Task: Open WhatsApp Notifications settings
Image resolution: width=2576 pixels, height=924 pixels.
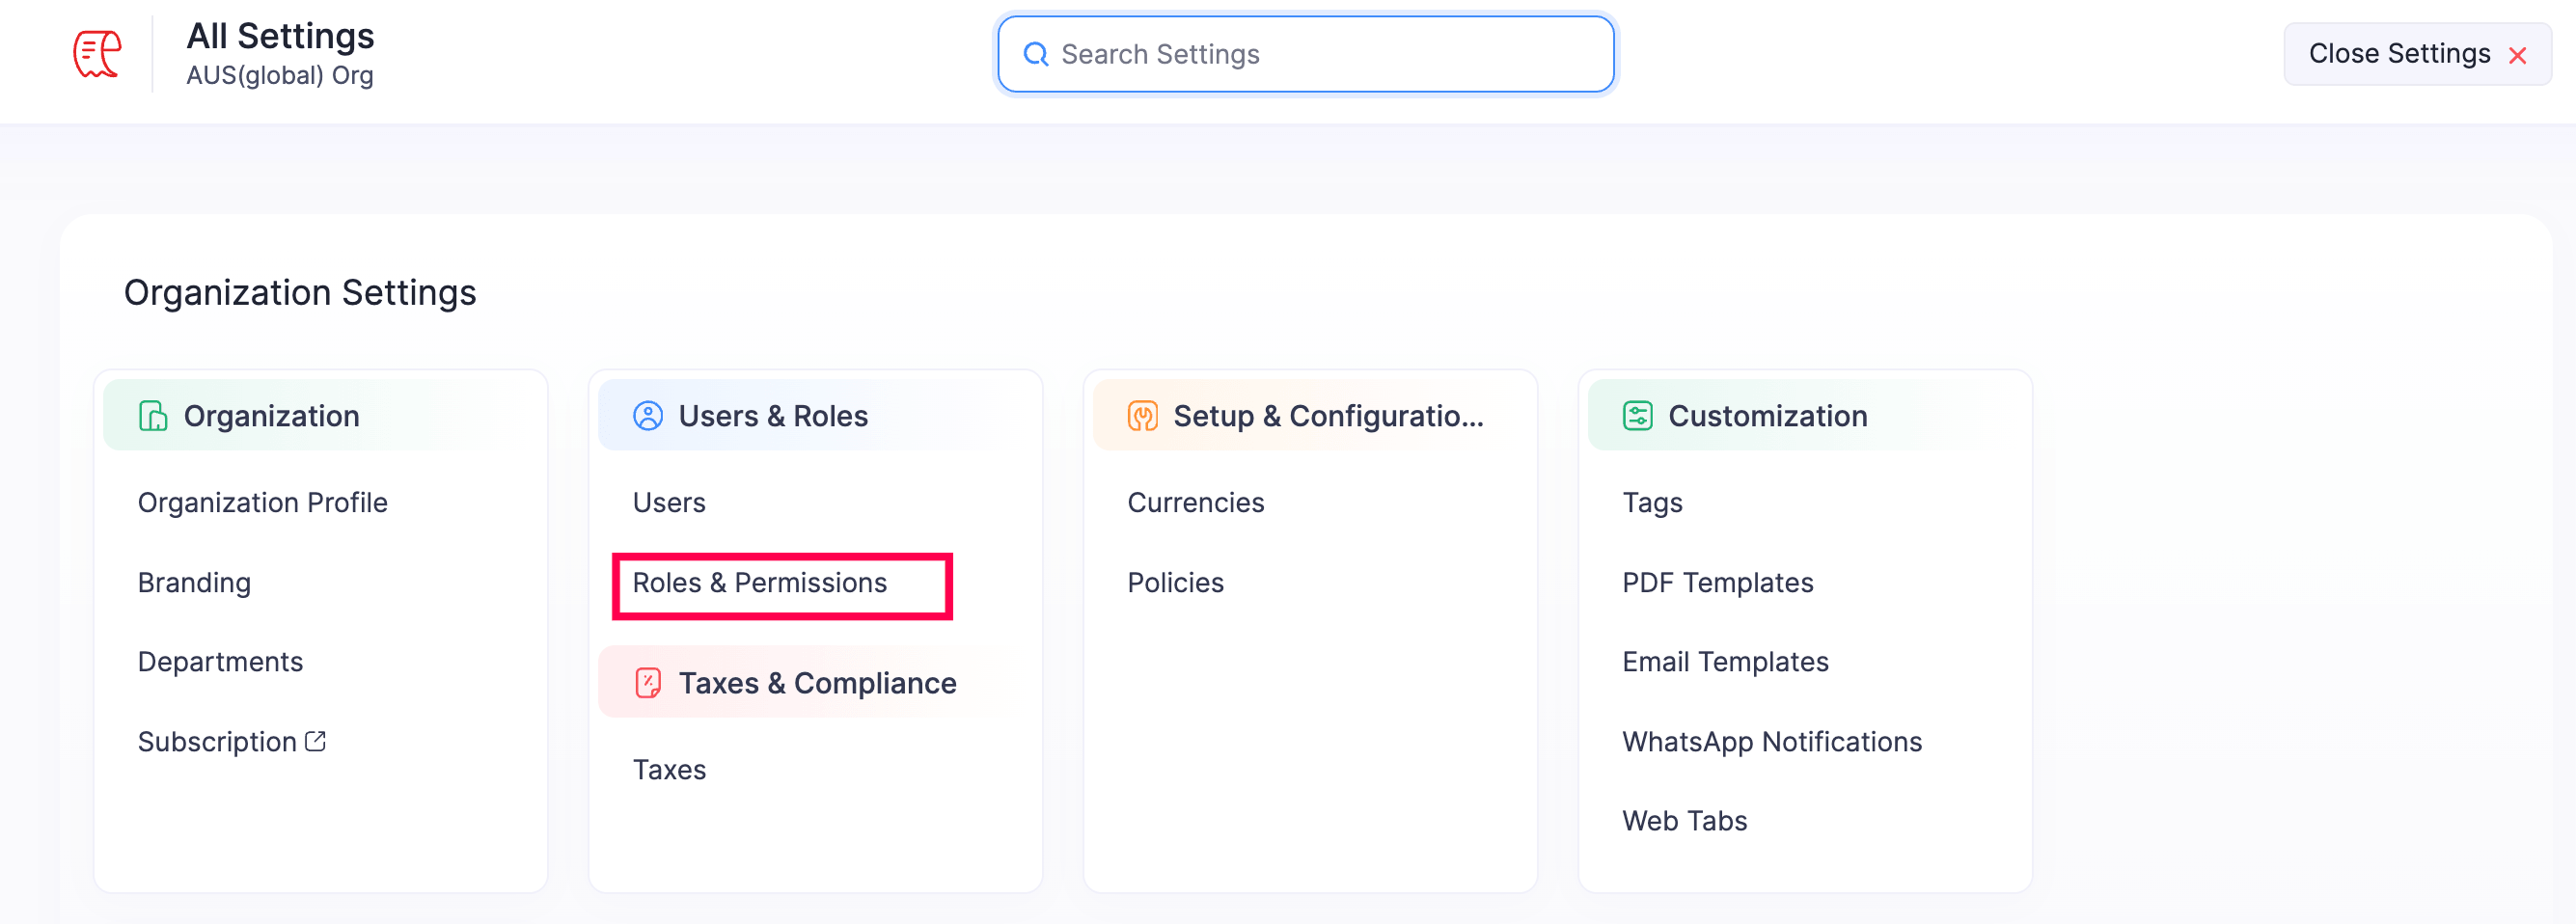Action: click(x=1771, y=741)
